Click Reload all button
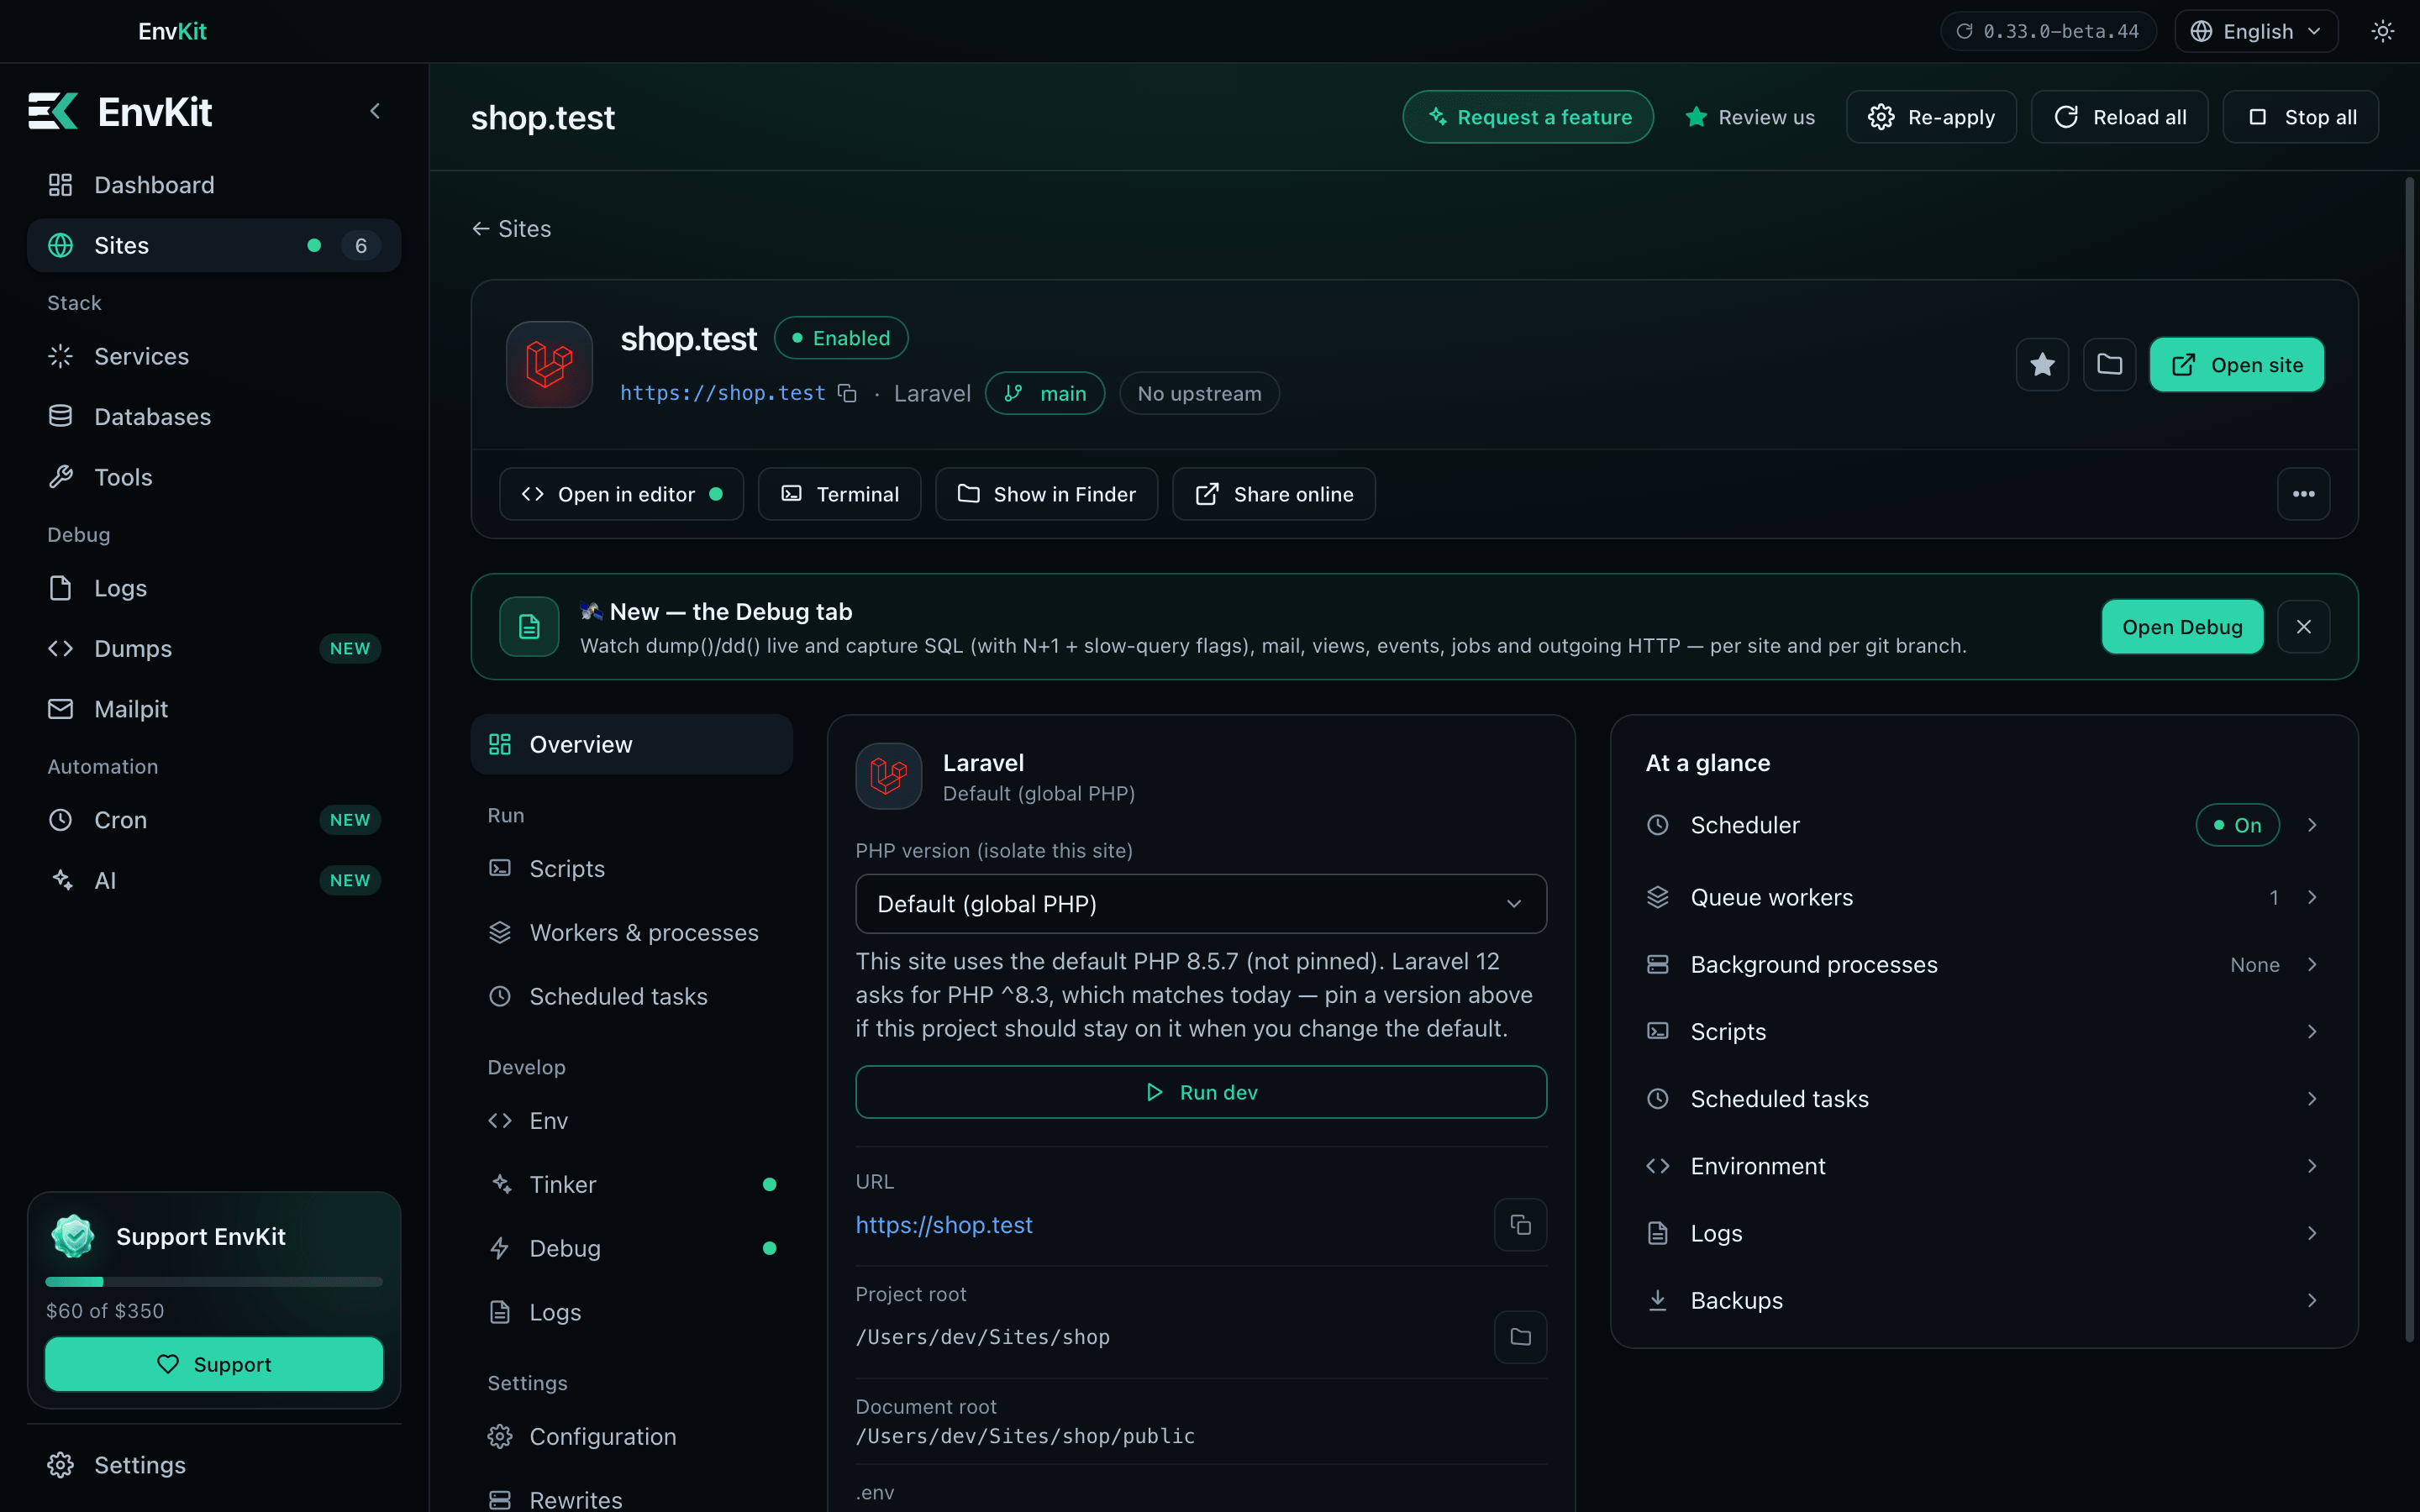This screenshot has width=2420, height=1512. 2119,117
